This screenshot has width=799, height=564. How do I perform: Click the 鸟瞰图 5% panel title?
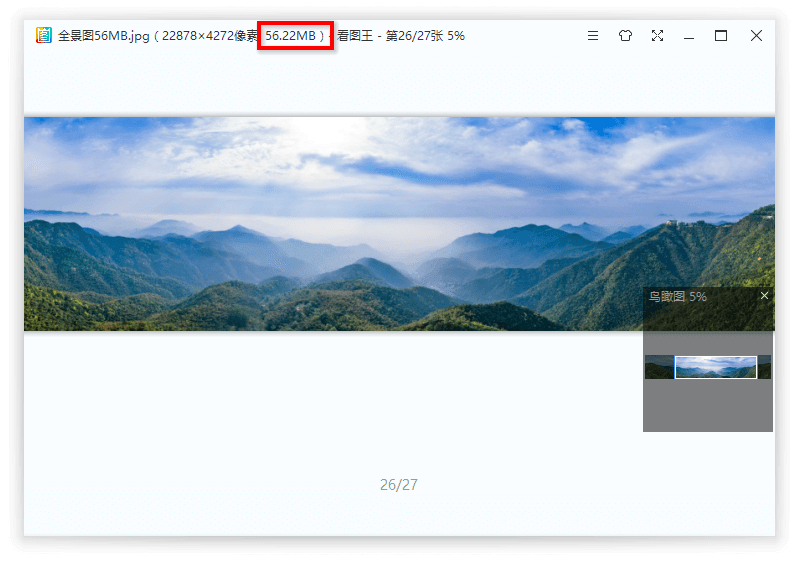coord(678,297)
